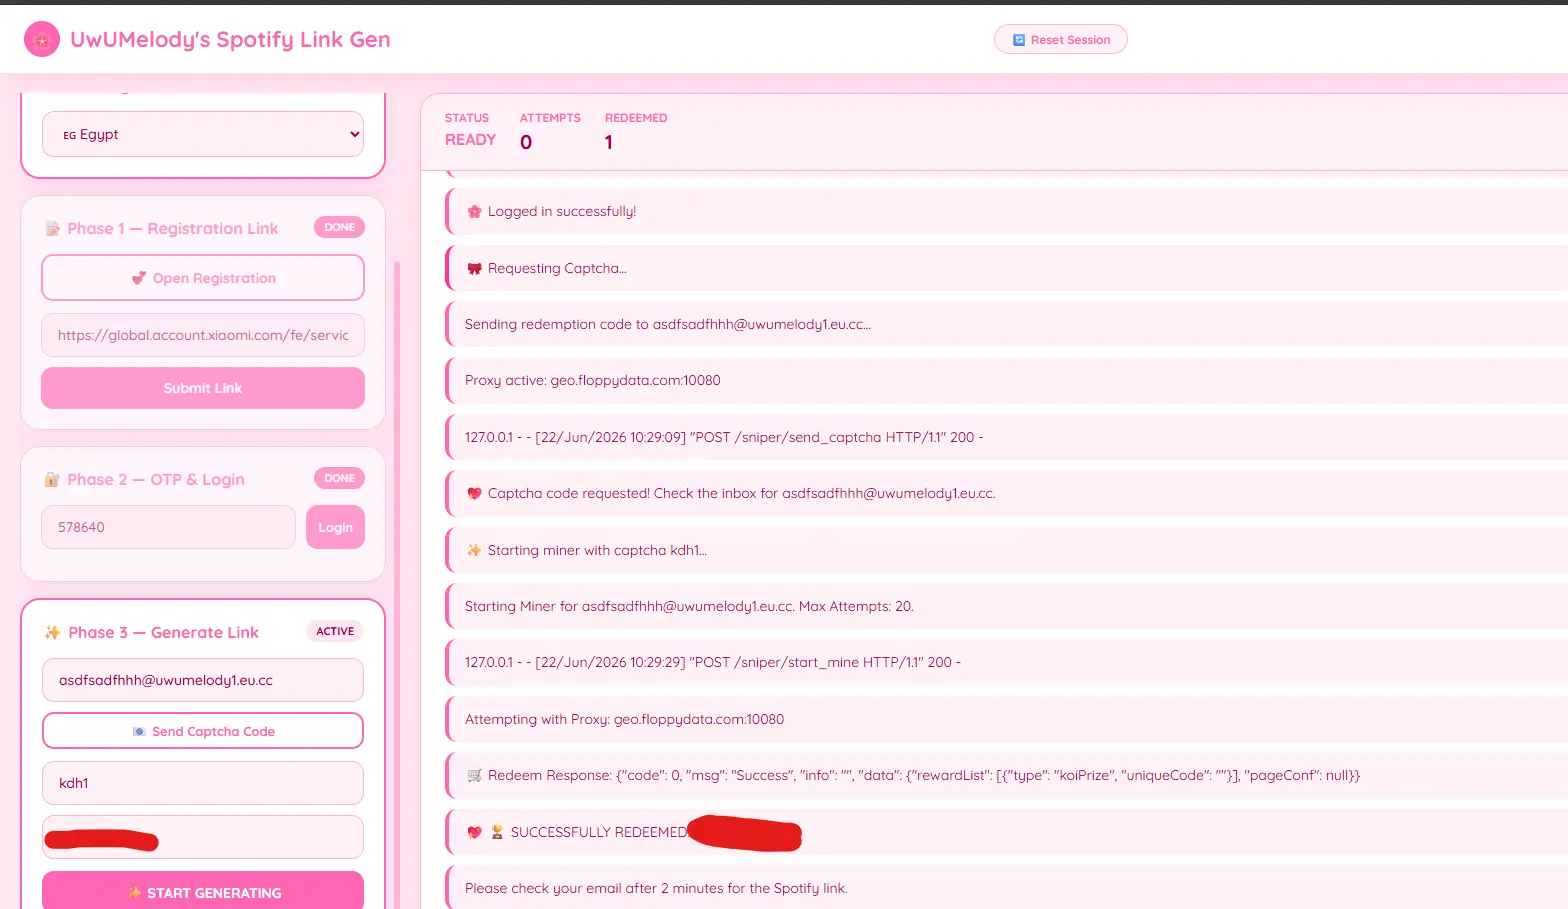This screenshot has width=1568, height=909.
Task: Click the Logged in successfully log text
Action: coord(562,212)
